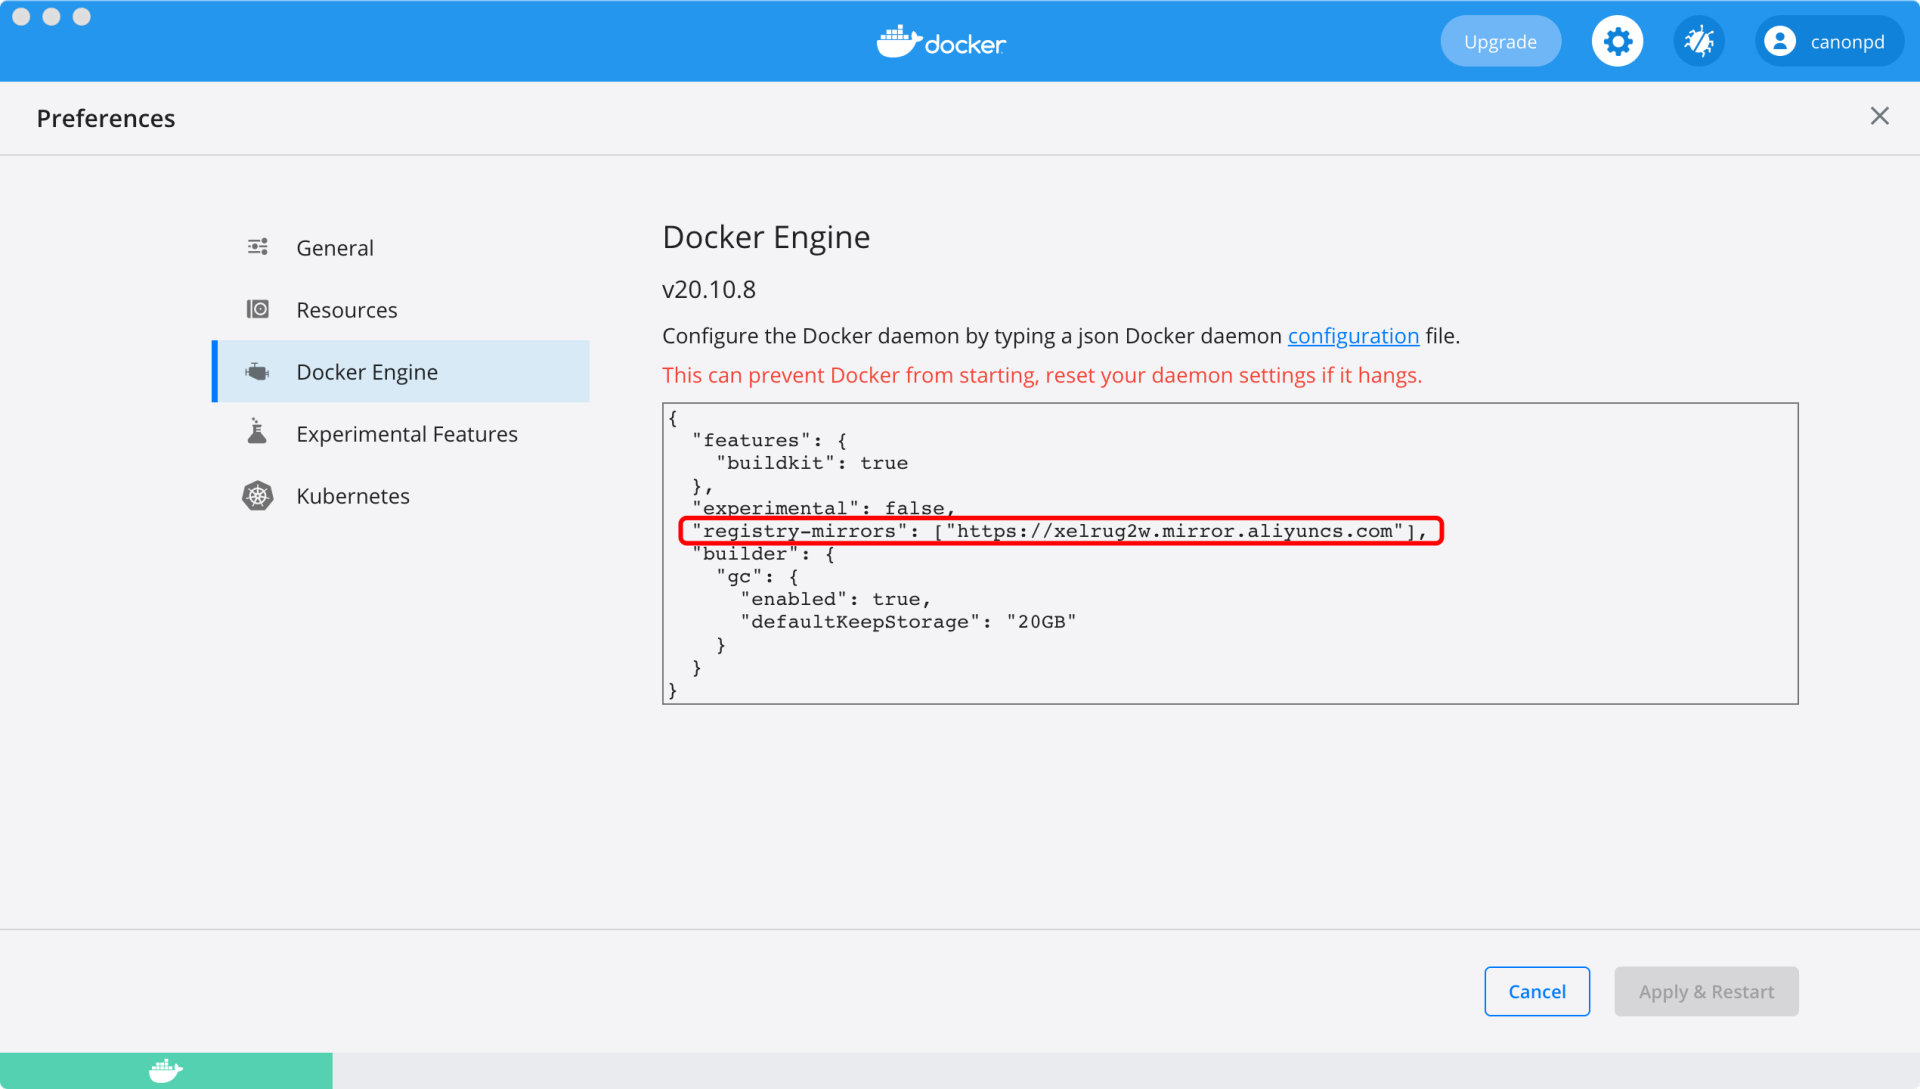
Task: Select the General sliders icon in sidebar
Action: [x=258, y=246]
